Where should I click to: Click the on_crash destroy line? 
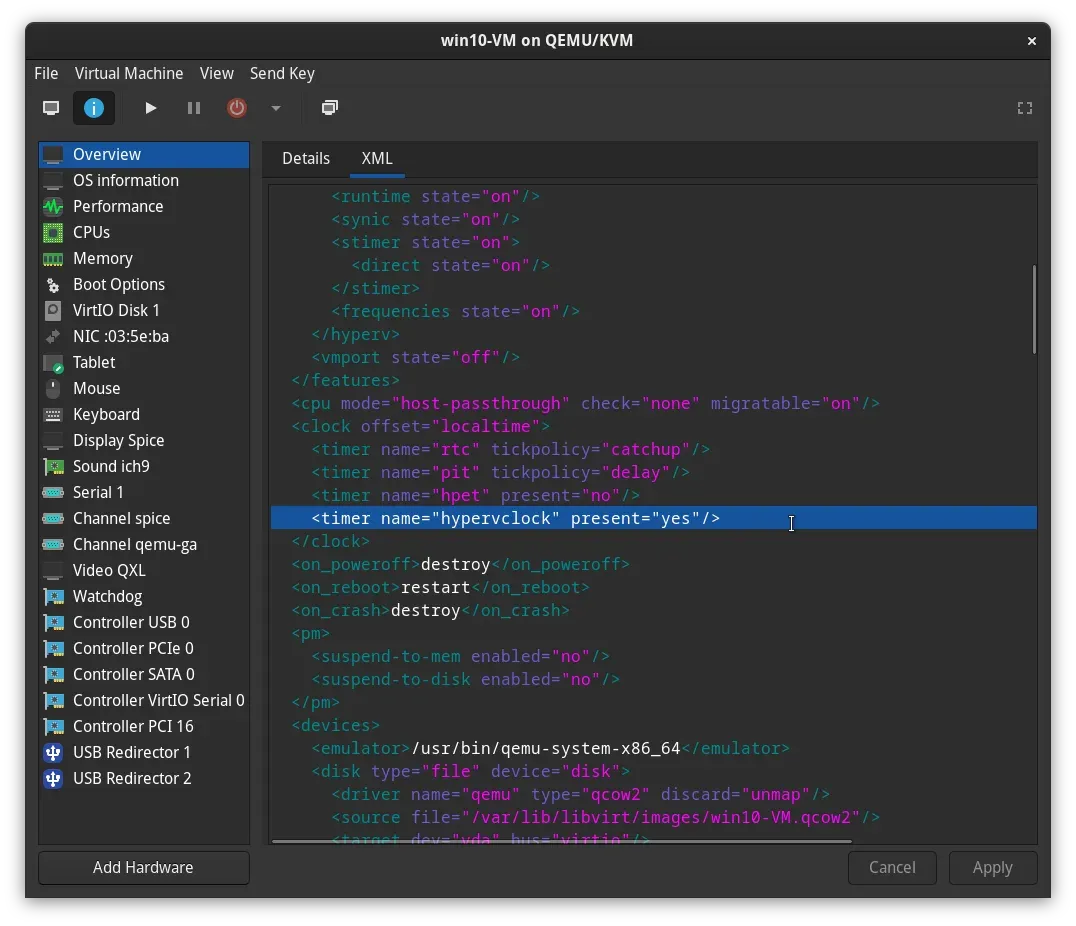click(430, 610)
